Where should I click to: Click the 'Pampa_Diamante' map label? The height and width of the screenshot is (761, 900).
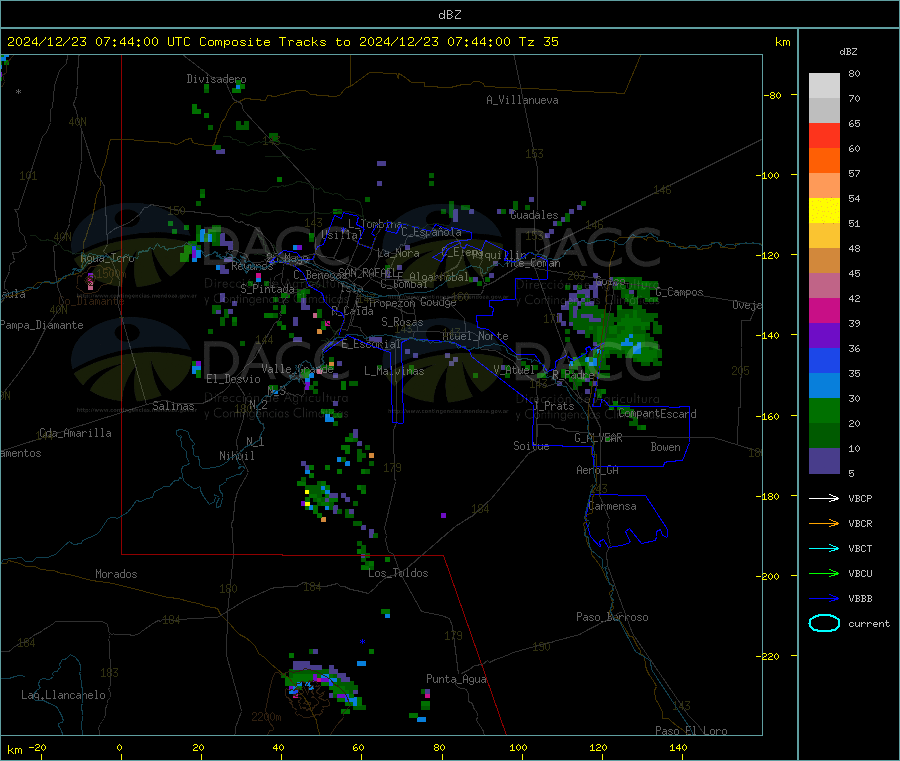pos(42,325)
